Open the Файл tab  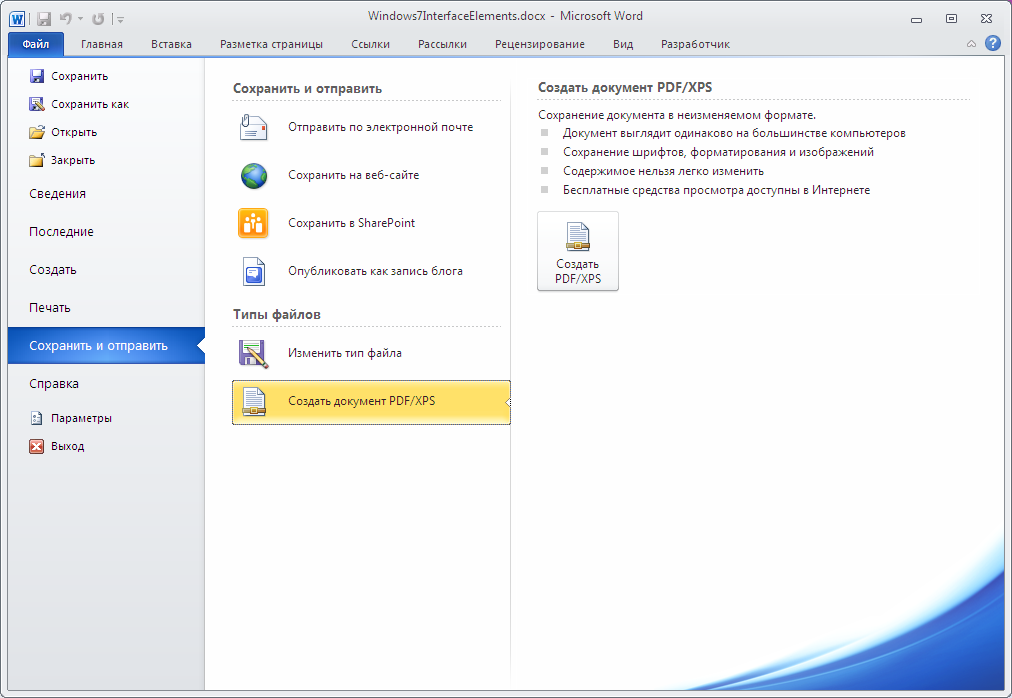click(x=35, y=45)
